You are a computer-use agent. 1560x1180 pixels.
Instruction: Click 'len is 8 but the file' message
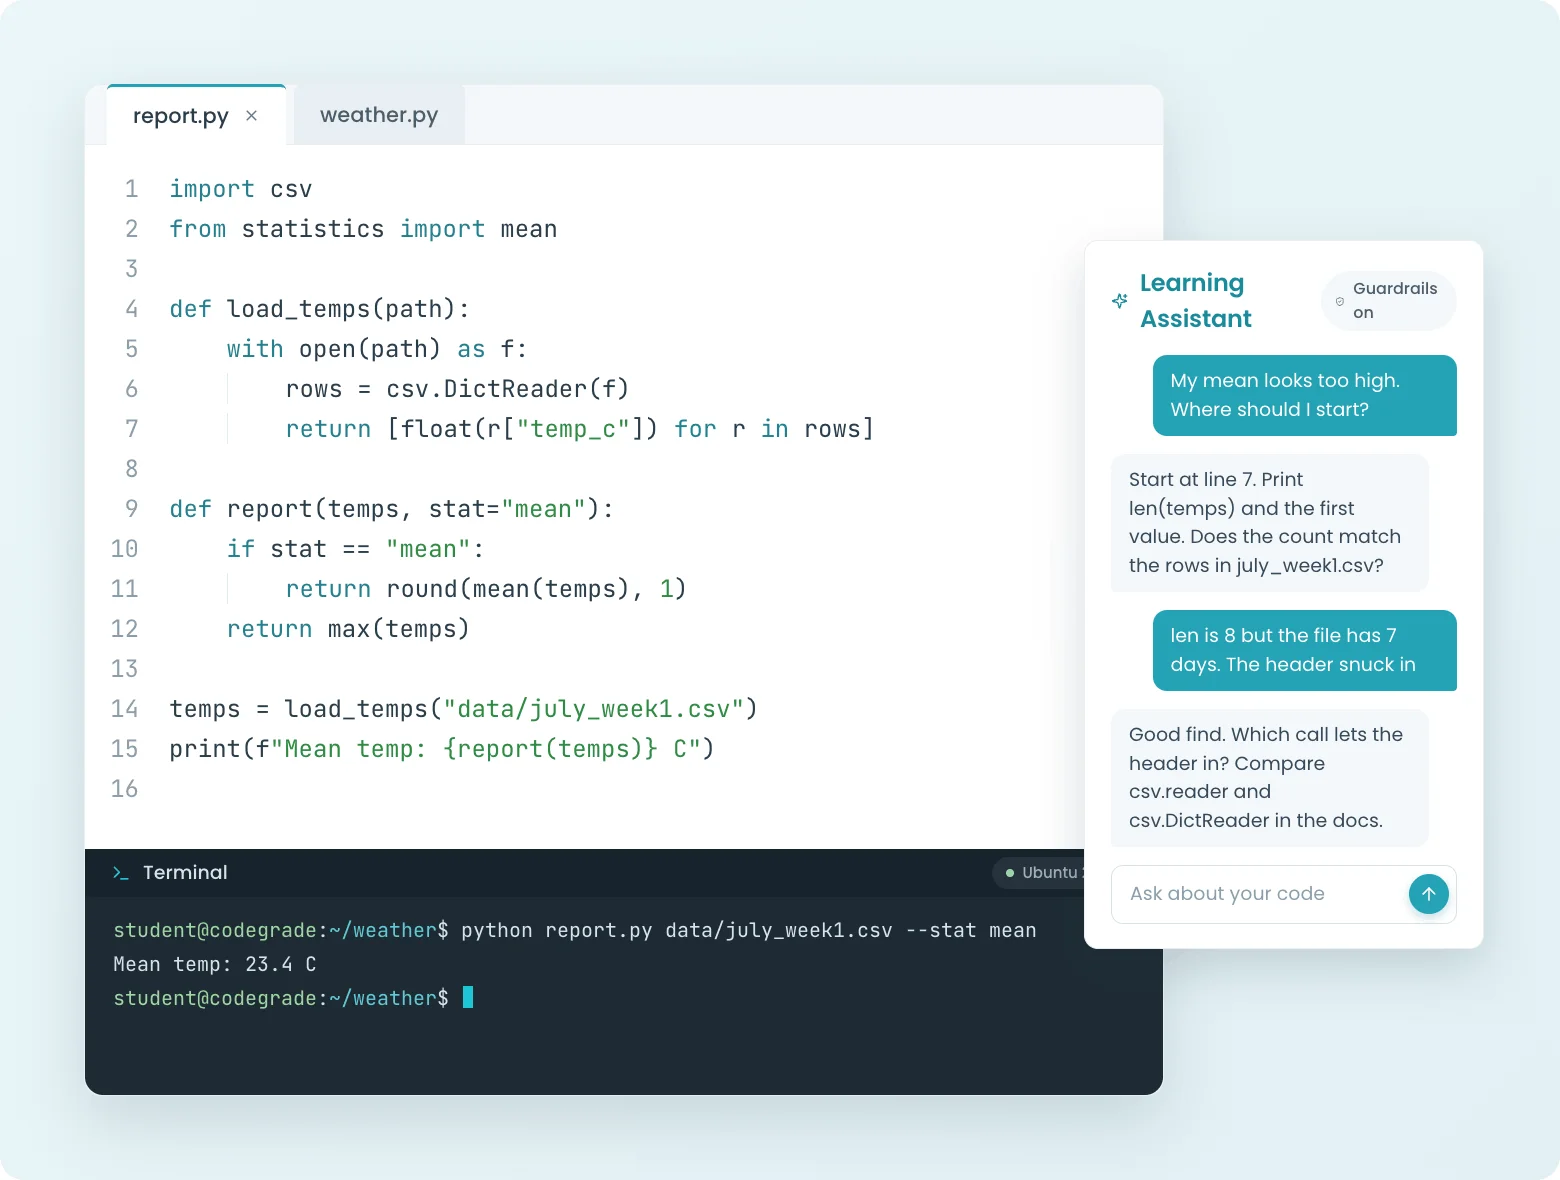(1305, 650)
